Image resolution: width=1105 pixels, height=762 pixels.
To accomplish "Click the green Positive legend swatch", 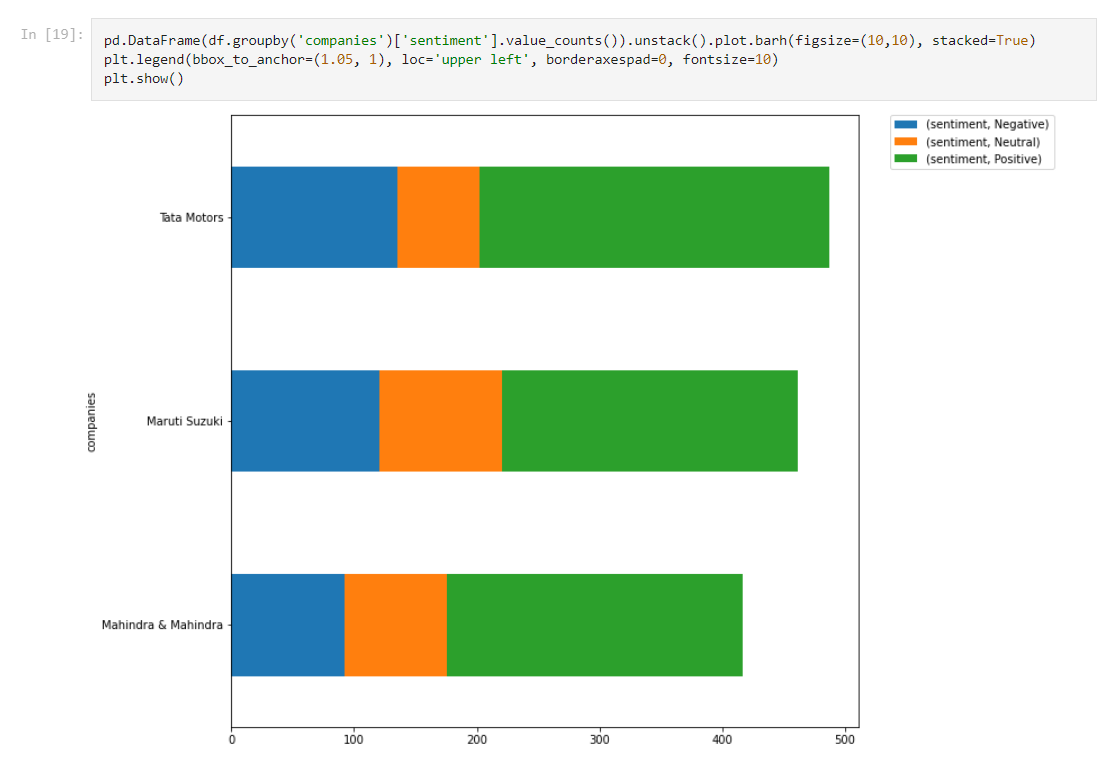I will tap(906, 159).
